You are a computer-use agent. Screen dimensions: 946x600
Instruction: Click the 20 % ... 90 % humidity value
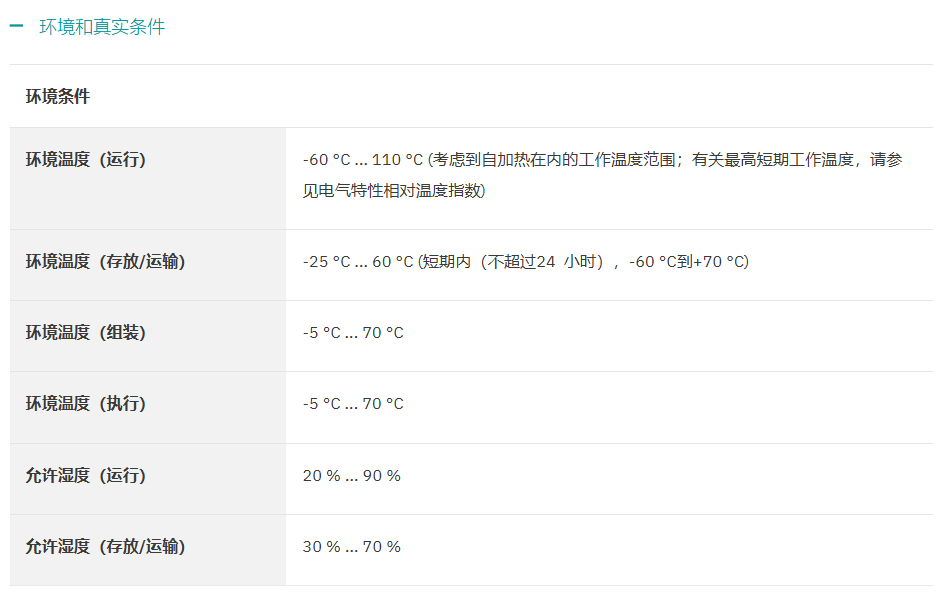coord(352,476)
